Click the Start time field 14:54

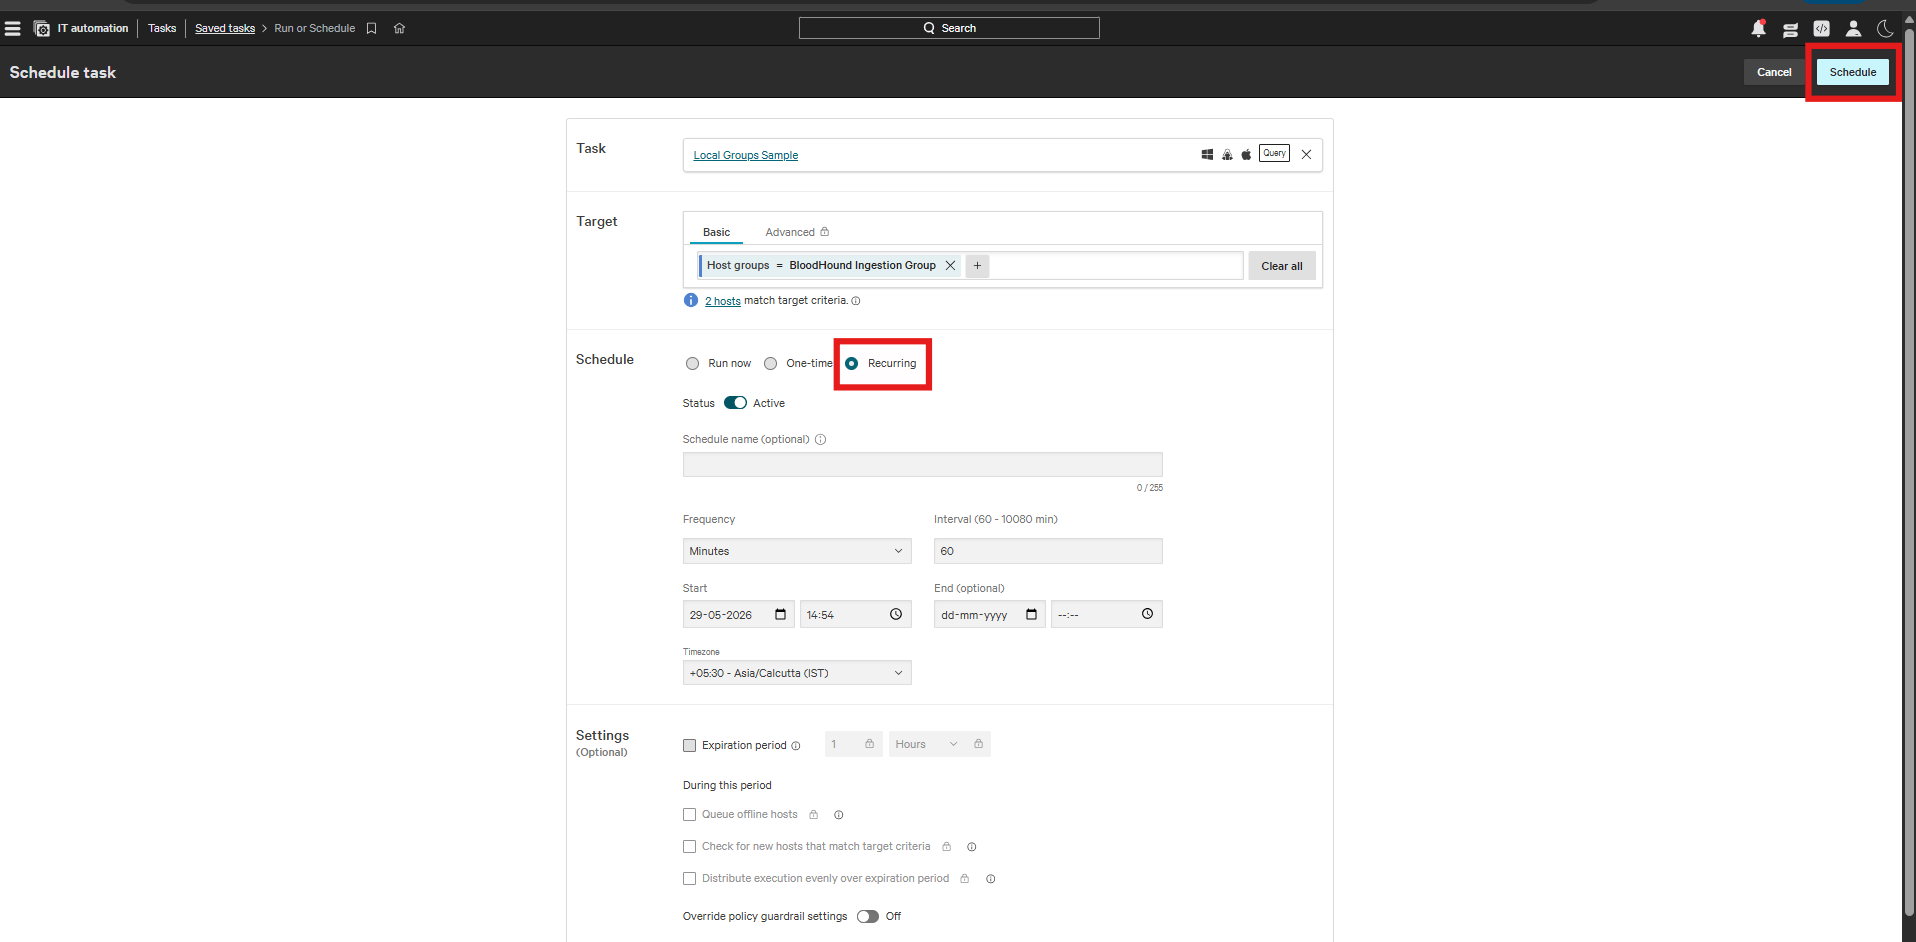click(x=855, y=614)
